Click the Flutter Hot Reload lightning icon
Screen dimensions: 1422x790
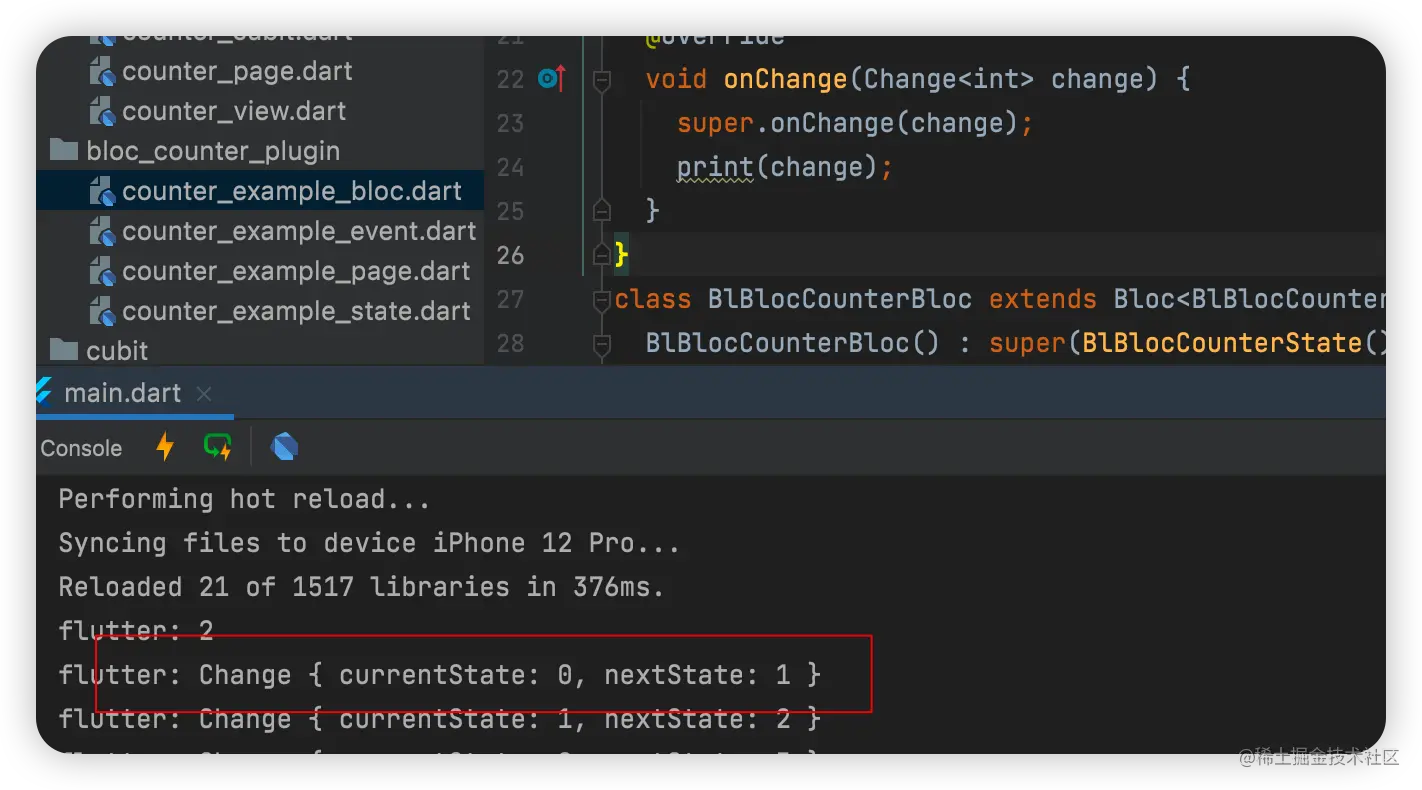[x=165, y=447]
